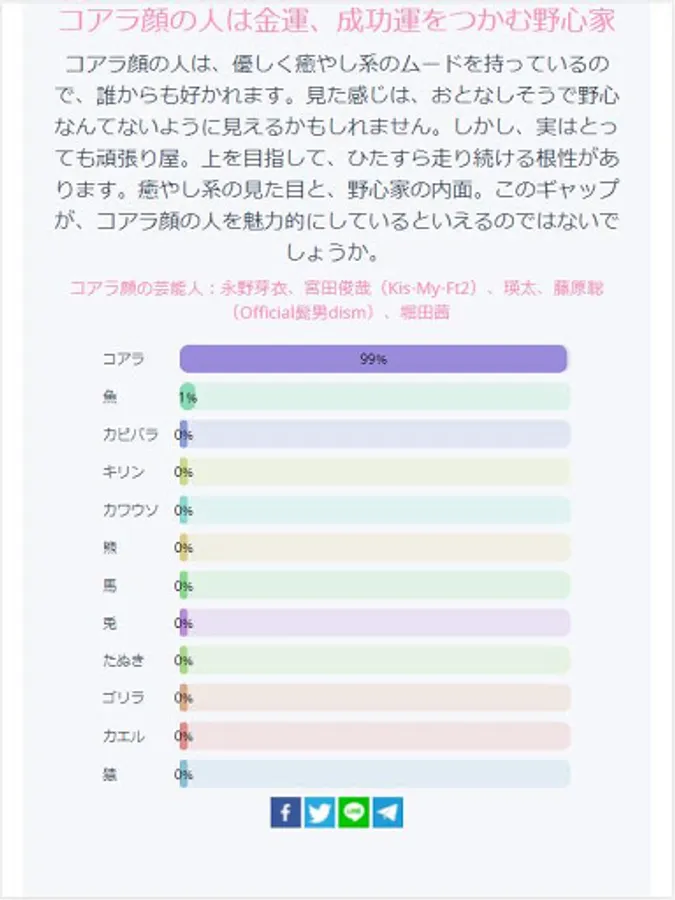Share result on Facebook

click(285, 812)
